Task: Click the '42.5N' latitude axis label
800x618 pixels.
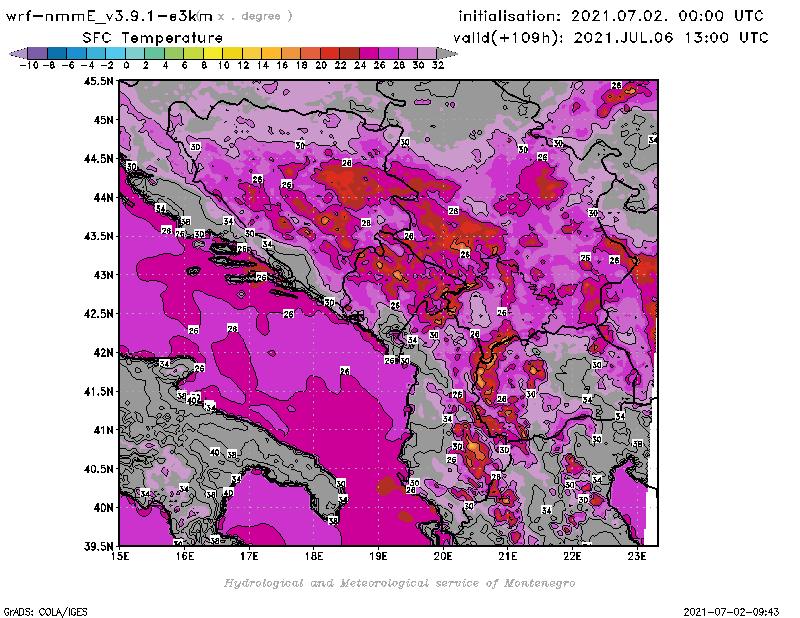Action: click(98, 314)
